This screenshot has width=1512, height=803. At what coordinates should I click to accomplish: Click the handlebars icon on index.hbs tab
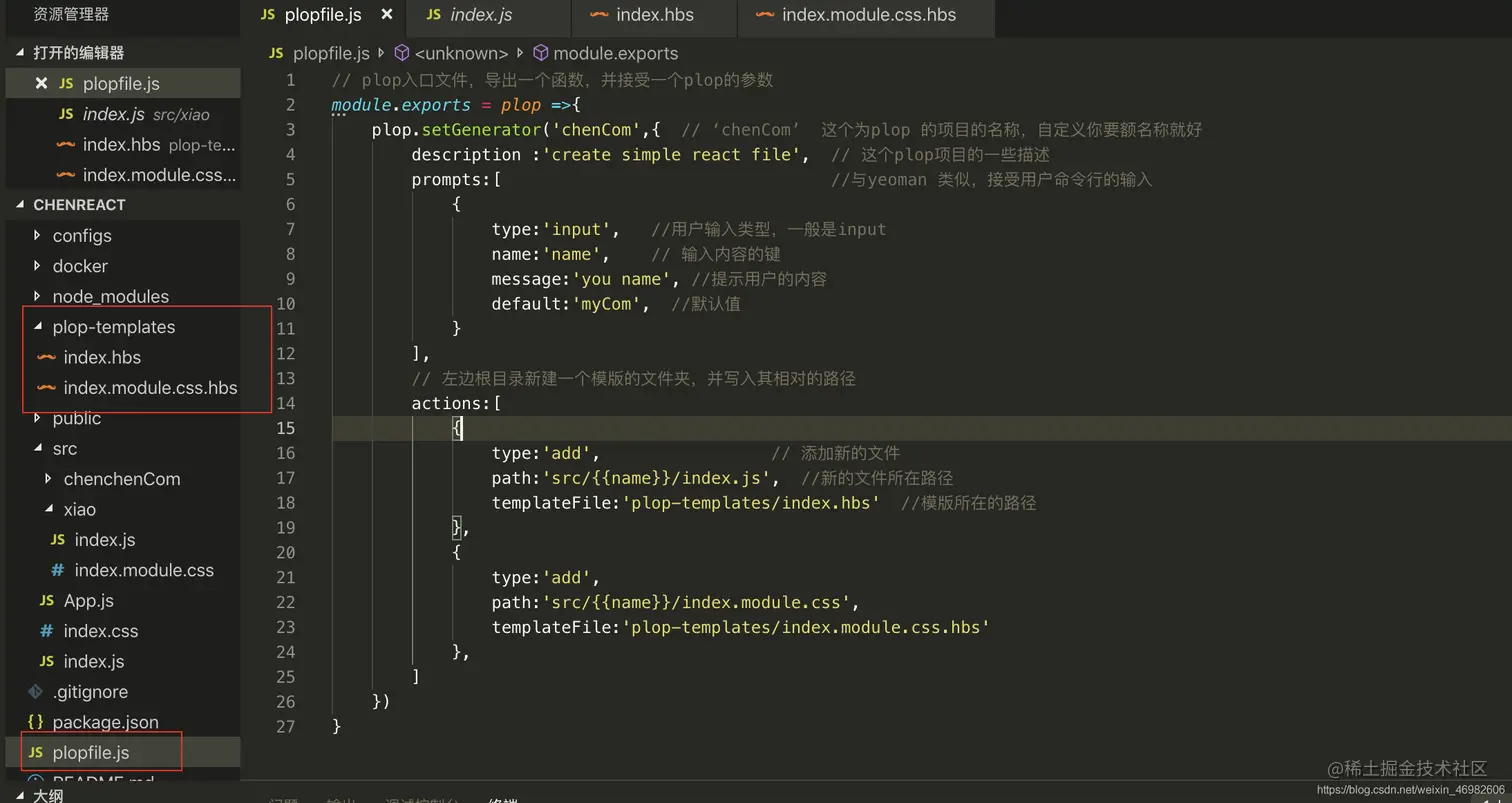pos(599,15)
